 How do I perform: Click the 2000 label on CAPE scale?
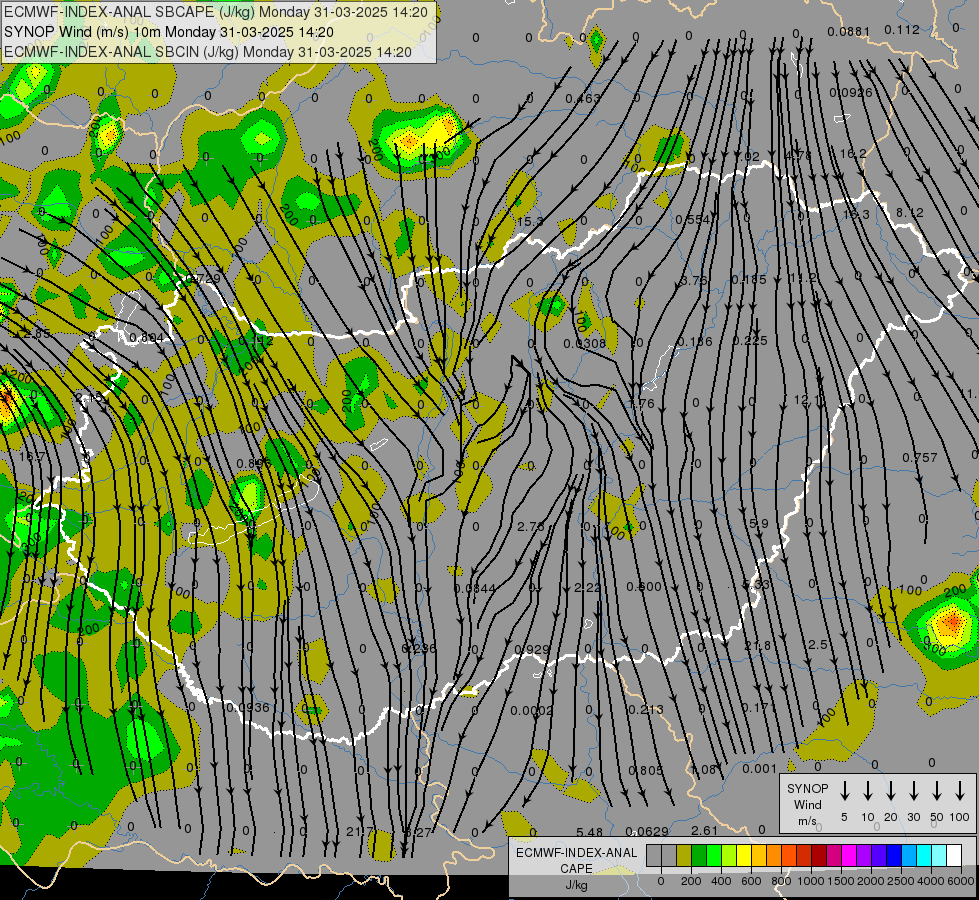click(x=870, y=881)
